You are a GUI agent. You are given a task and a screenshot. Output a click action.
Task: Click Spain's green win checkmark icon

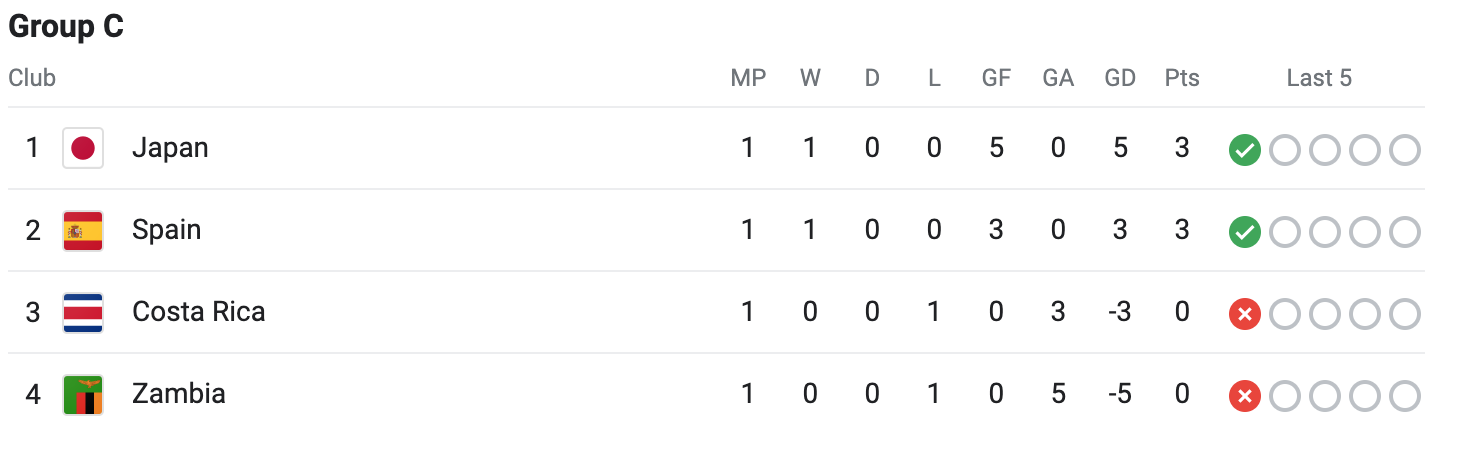pos(1244,233)
